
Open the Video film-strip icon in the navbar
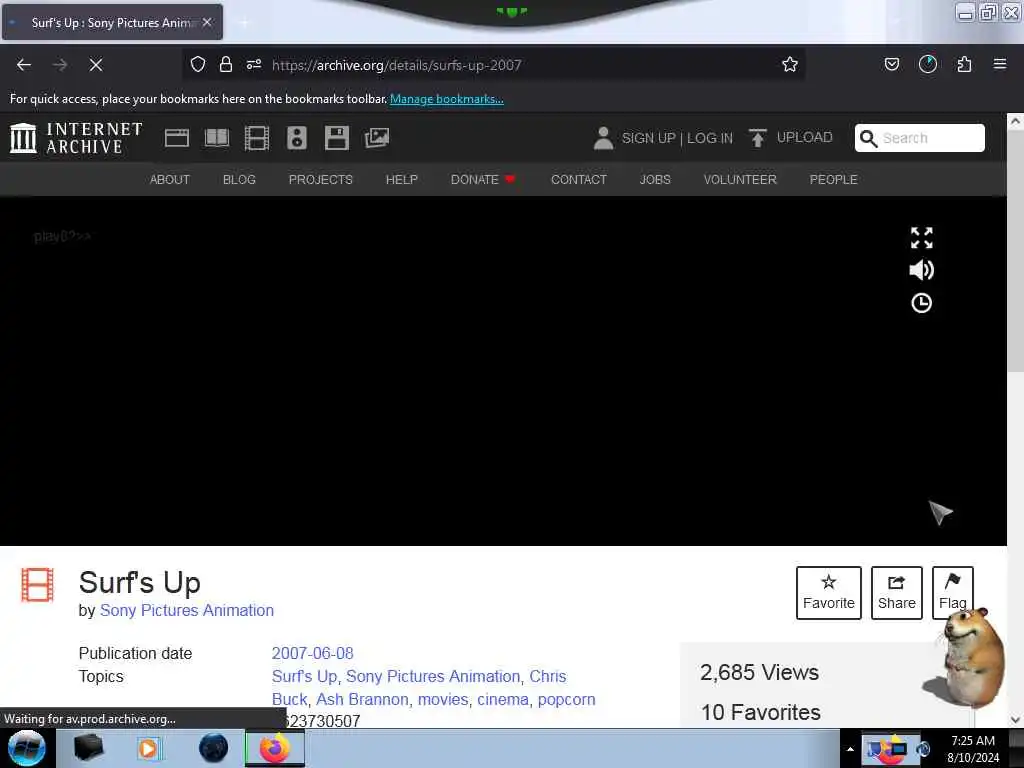257,138
